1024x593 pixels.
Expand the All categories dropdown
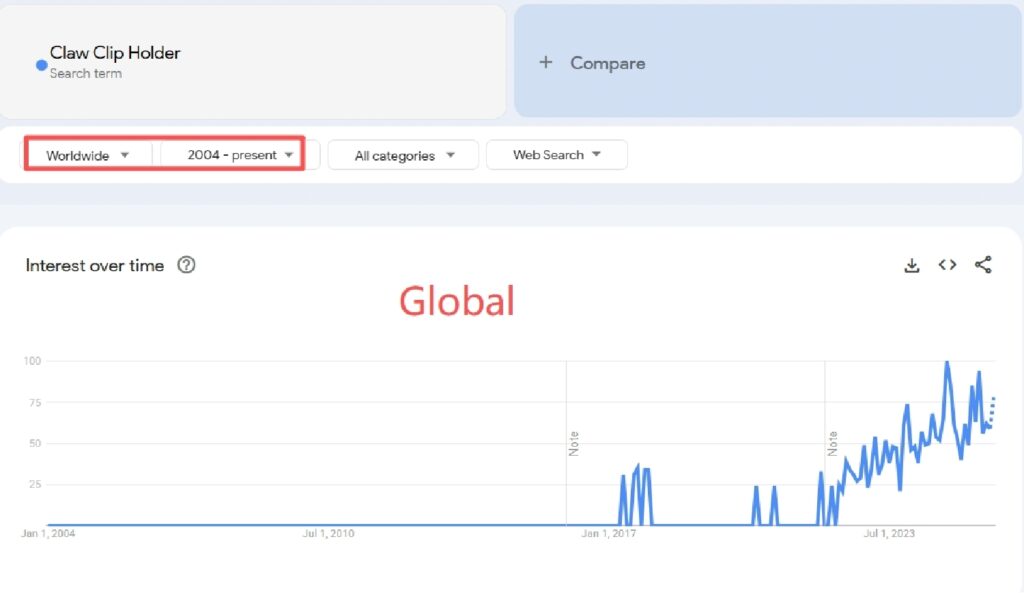404,155
